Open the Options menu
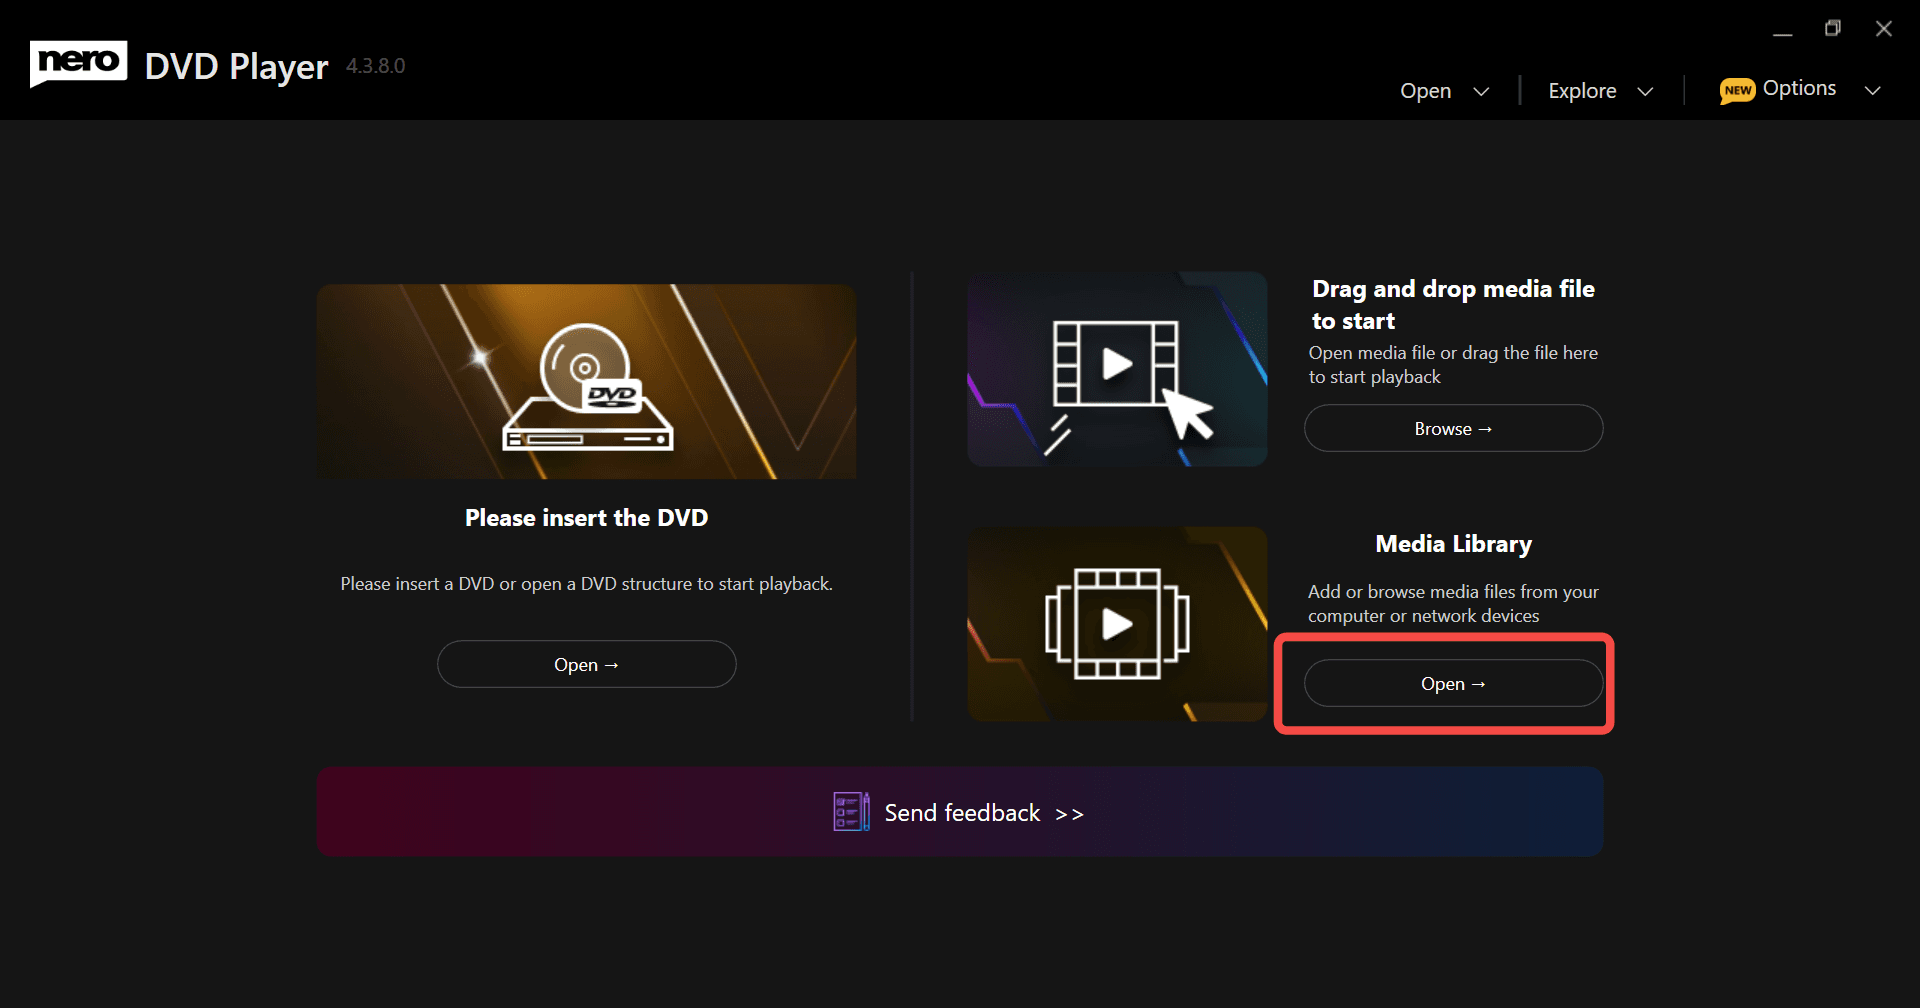Screen dimensions: 1920x1008 tap(1799, 88)
